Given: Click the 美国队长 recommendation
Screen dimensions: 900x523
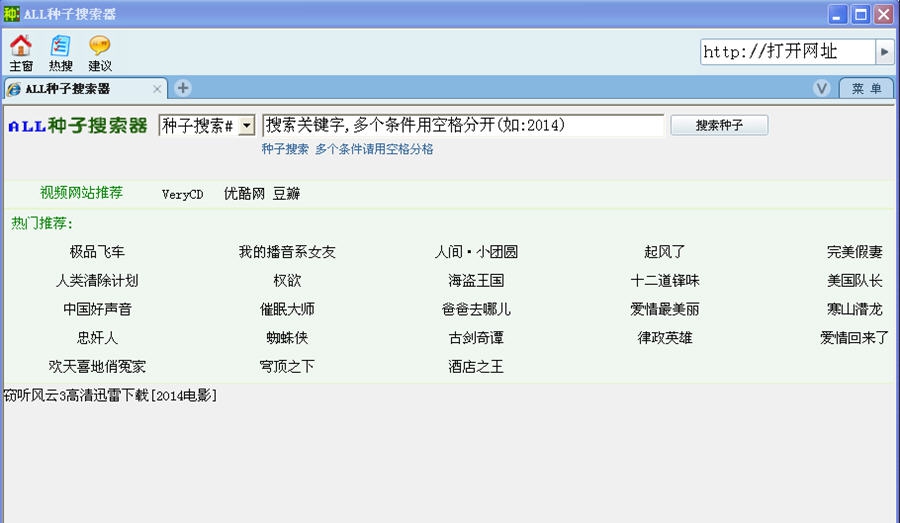Looking at the screenshot, I should tap(855, 280).
